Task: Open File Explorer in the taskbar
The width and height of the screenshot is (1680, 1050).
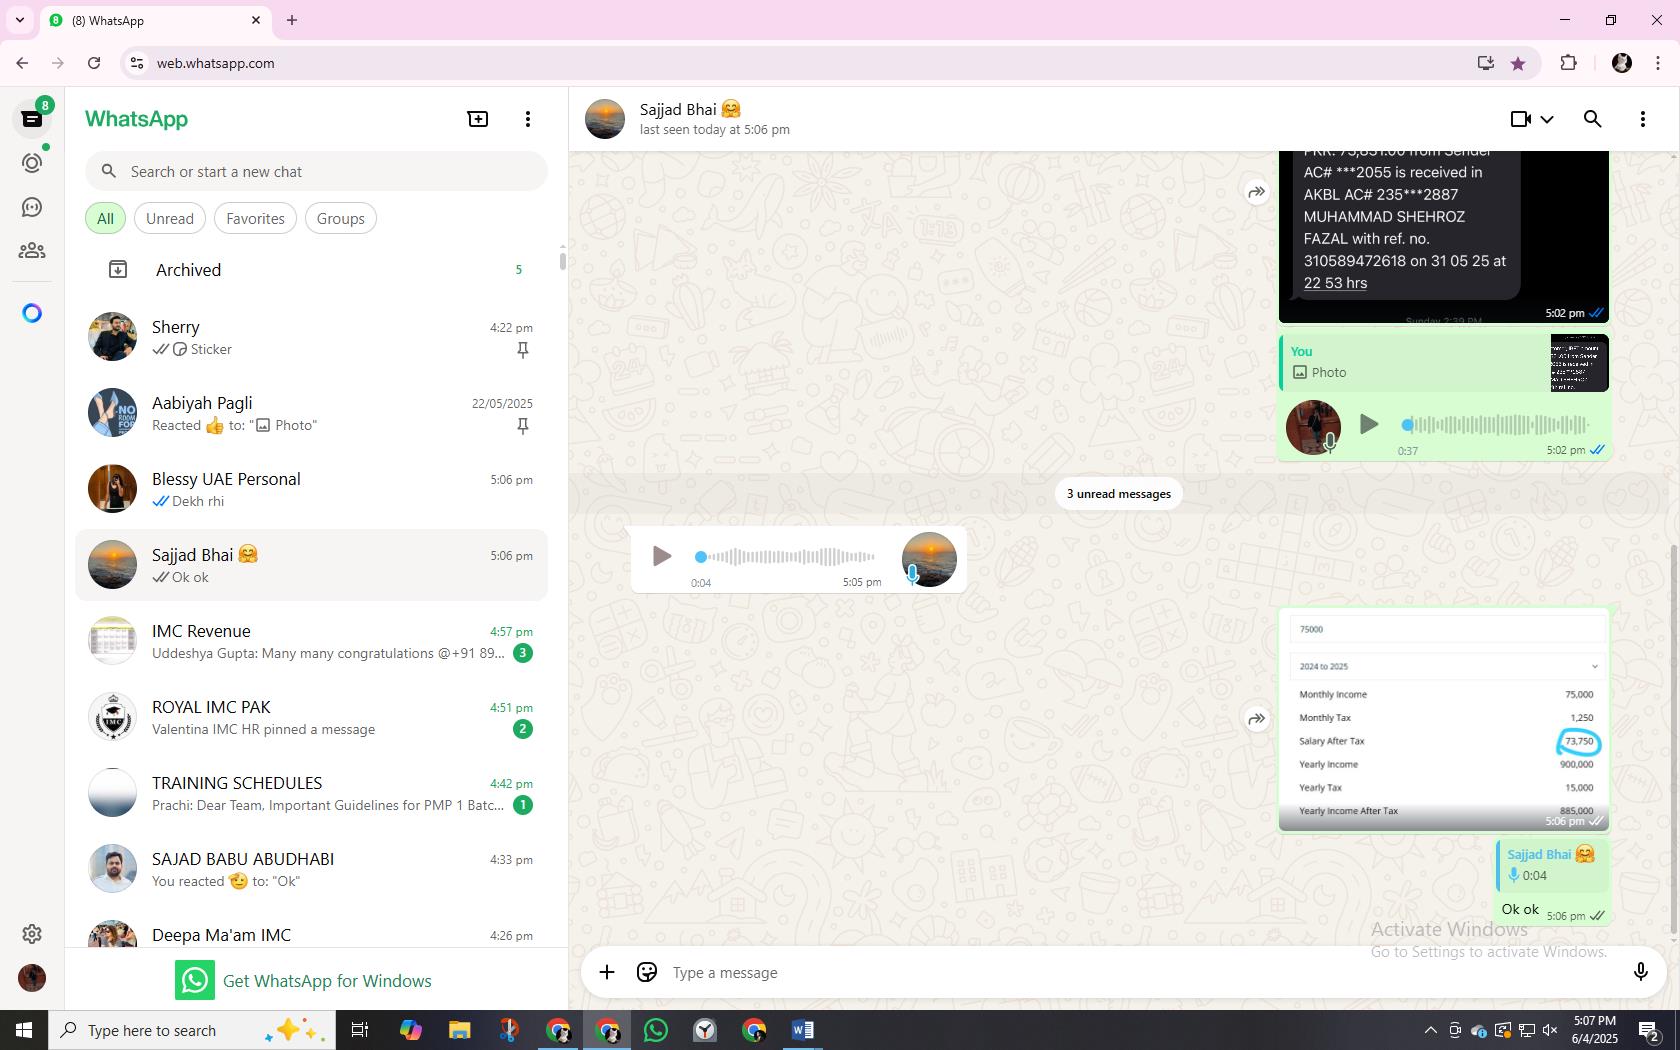Action: (x=459, y=1030)
